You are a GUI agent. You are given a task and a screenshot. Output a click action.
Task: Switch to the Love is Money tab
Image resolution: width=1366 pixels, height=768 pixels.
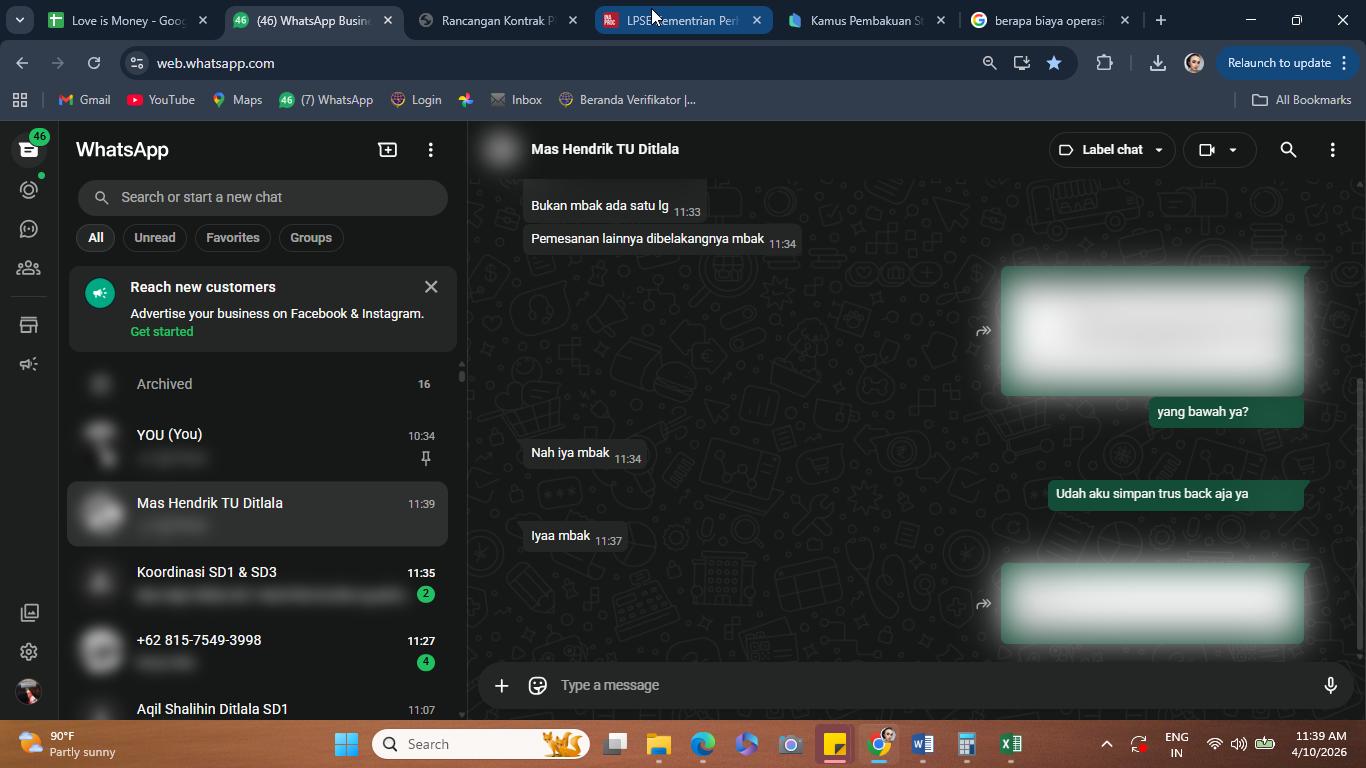click(x=129, y=20)
